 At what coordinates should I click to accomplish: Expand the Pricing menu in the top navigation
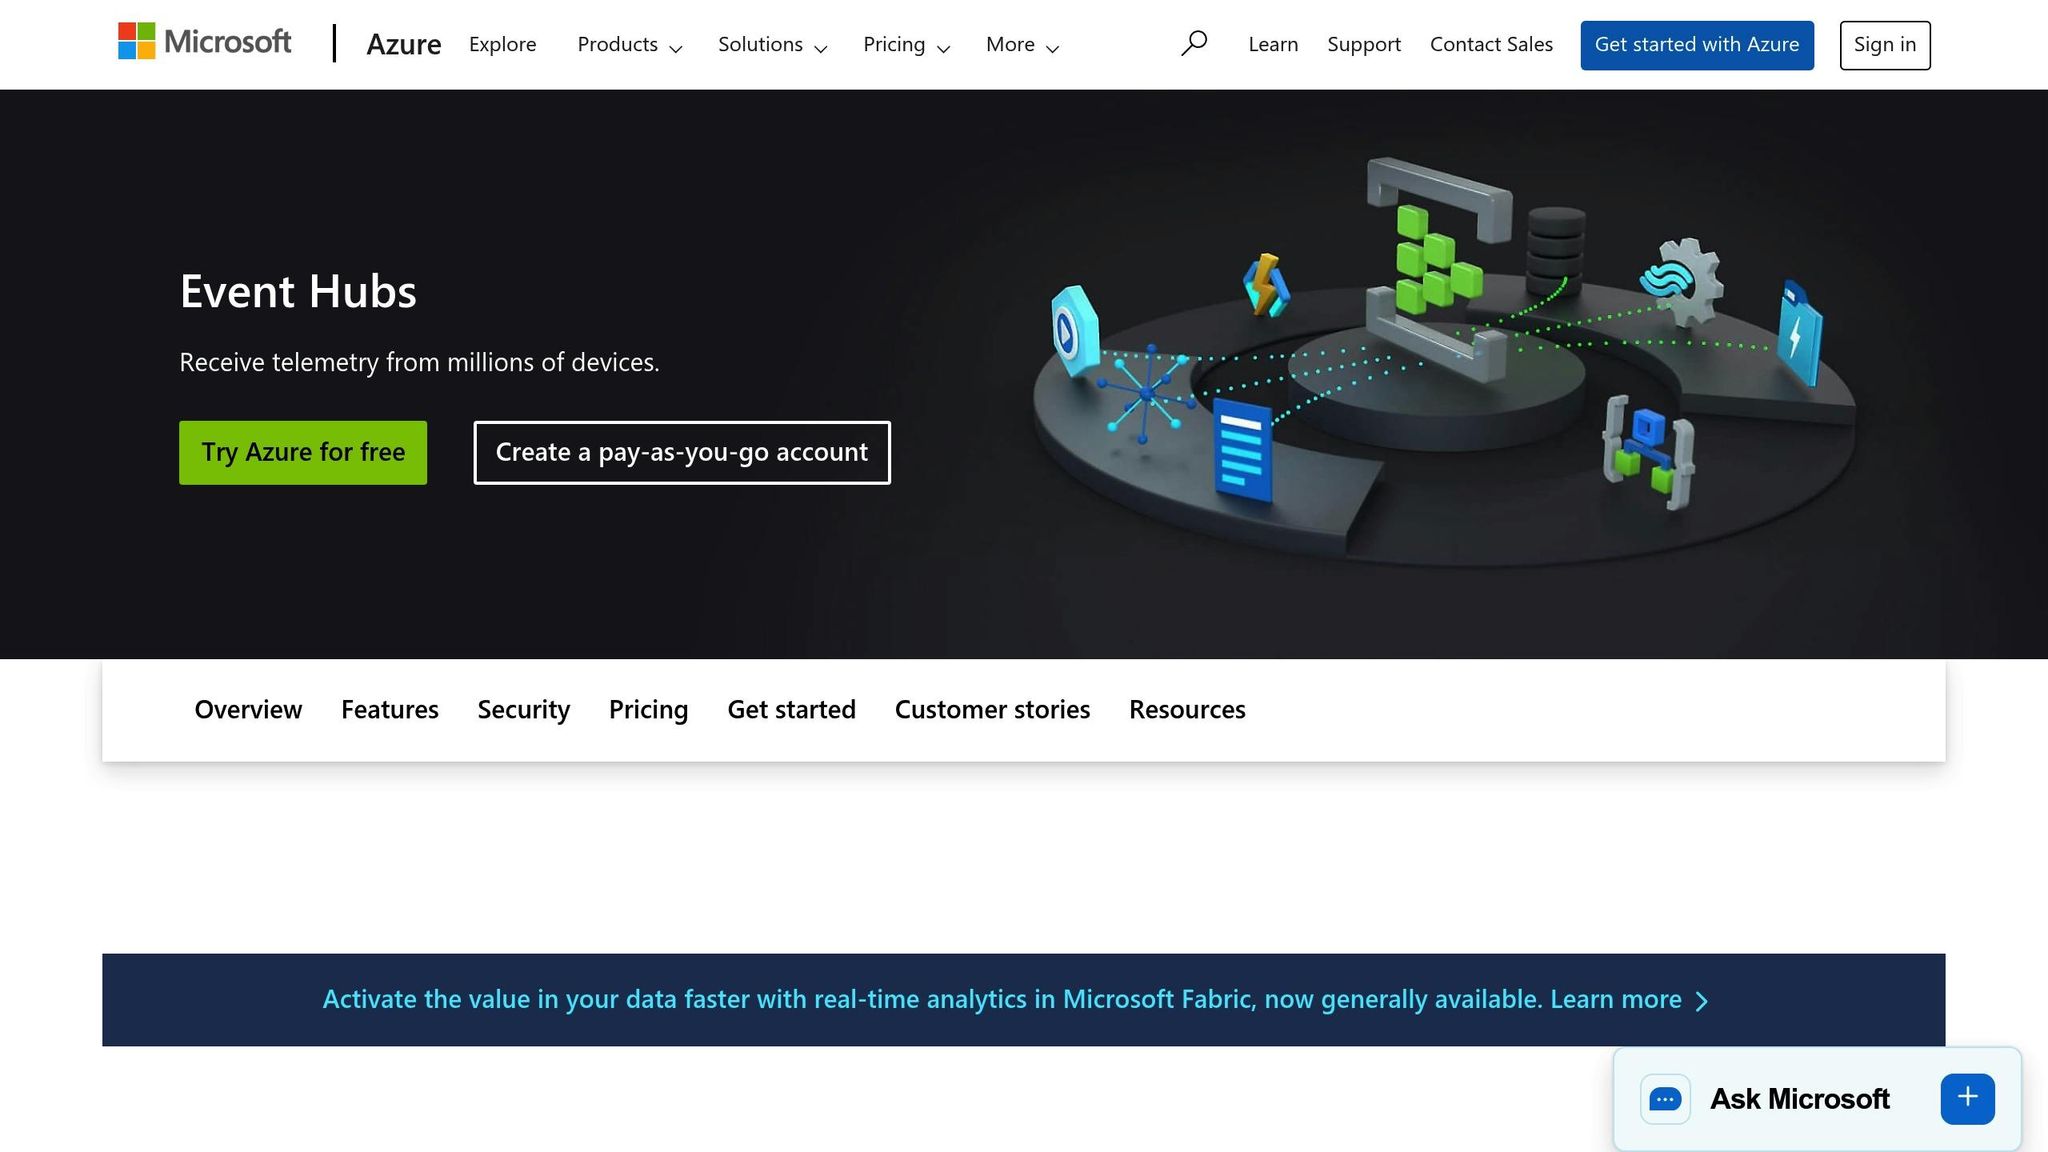(x=905, y=44)
